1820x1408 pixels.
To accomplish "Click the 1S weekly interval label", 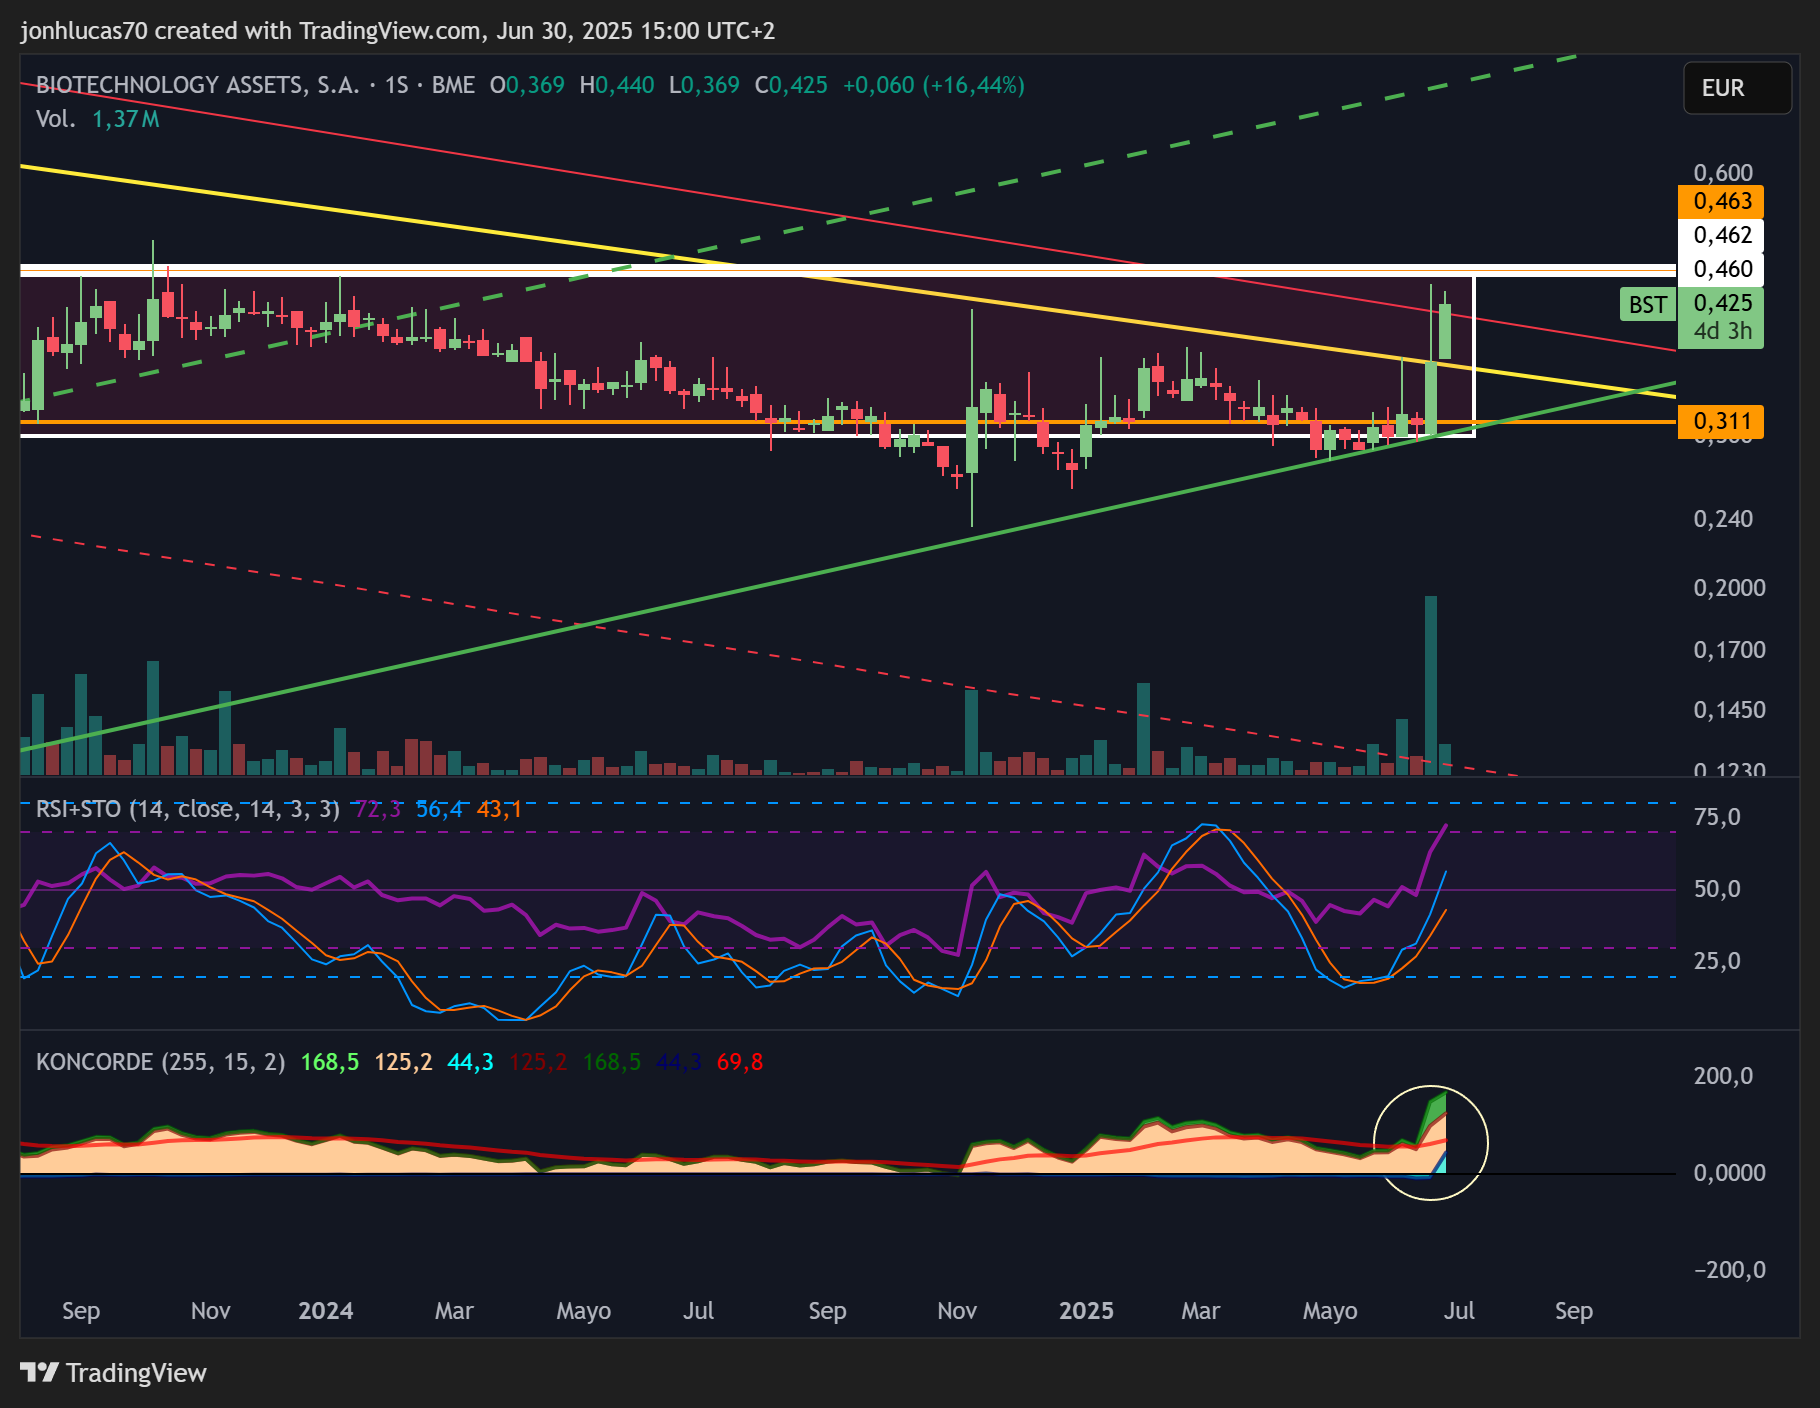I will point(396,85).
